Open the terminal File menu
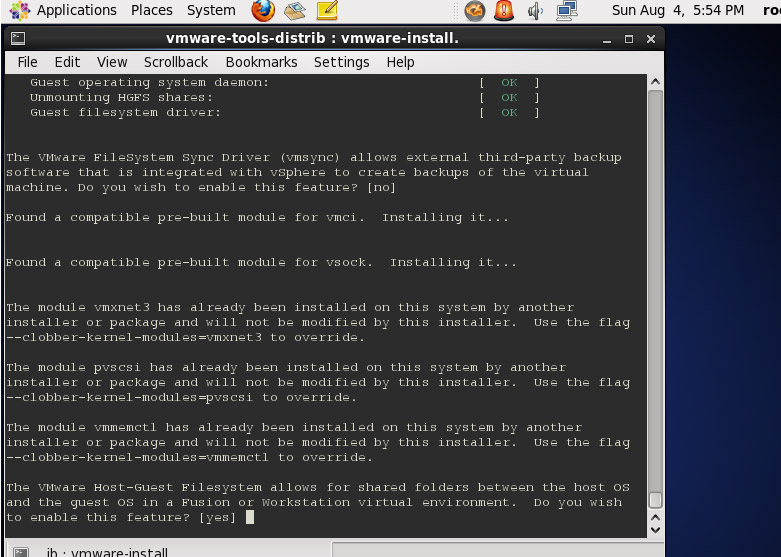This screenshot has width=781, height=557. (x=27, y=62)
